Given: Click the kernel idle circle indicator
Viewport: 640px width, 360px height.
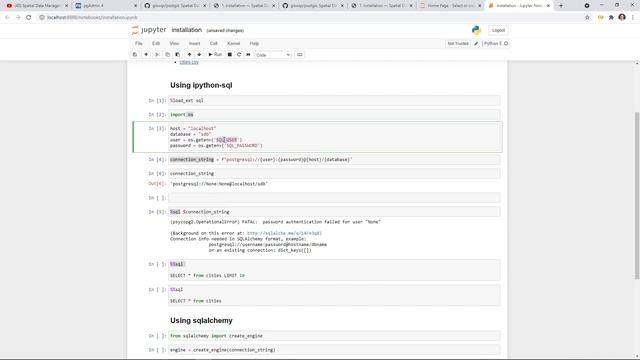Looking at the screenshot, I should [506, 43].
